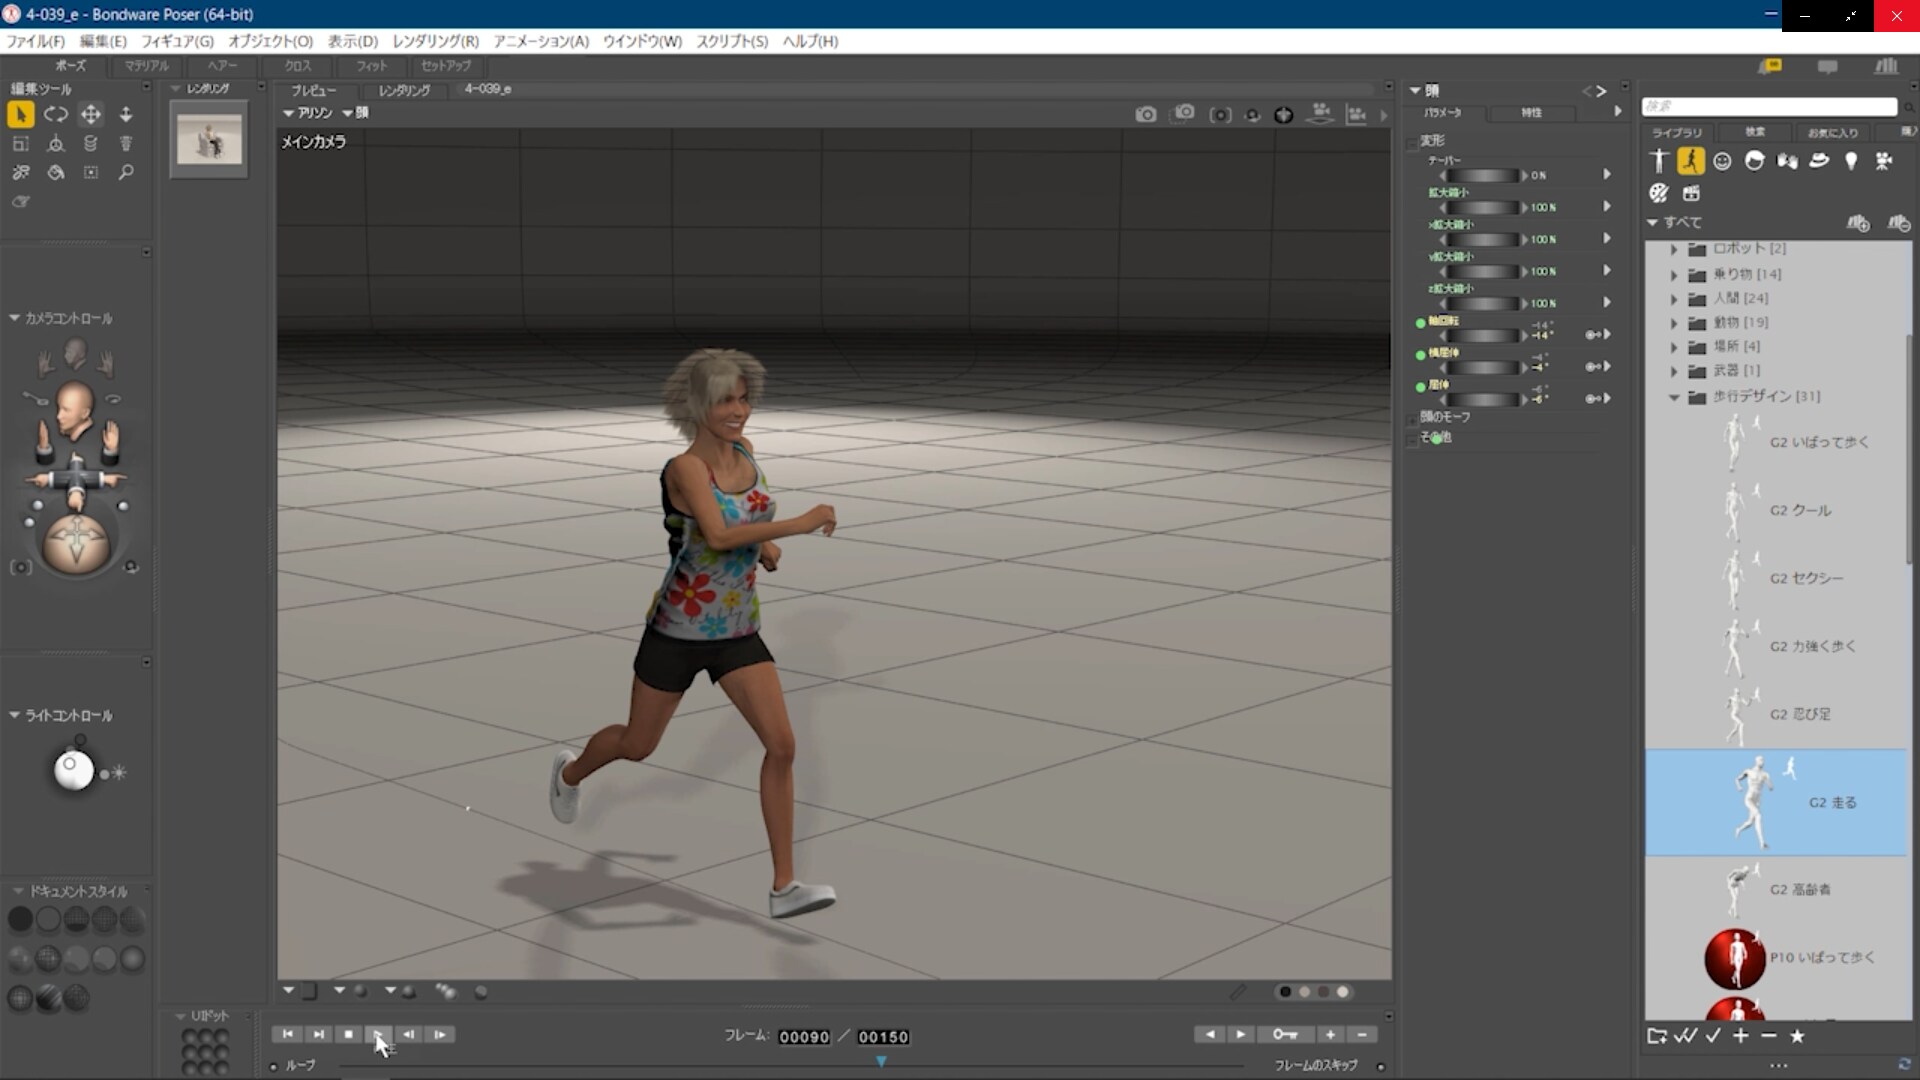Select the Rotate tool in 編集ツール
This screenshot has height=1080, width=1920.
coord(56,115)
